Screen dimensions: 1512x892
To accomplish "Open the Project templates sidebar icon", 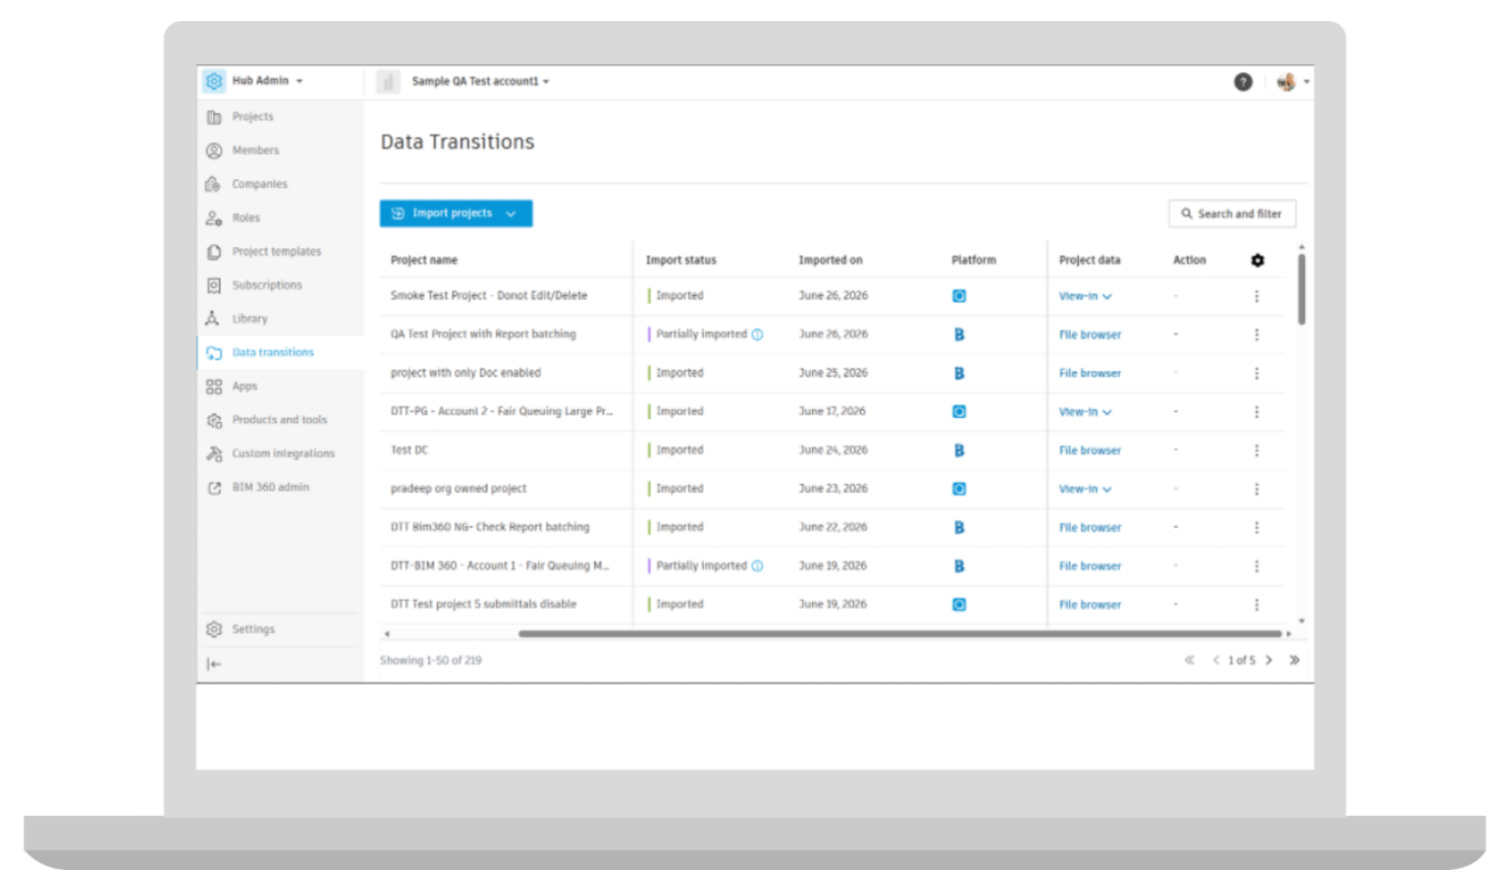I will click(x=214, y=252).
